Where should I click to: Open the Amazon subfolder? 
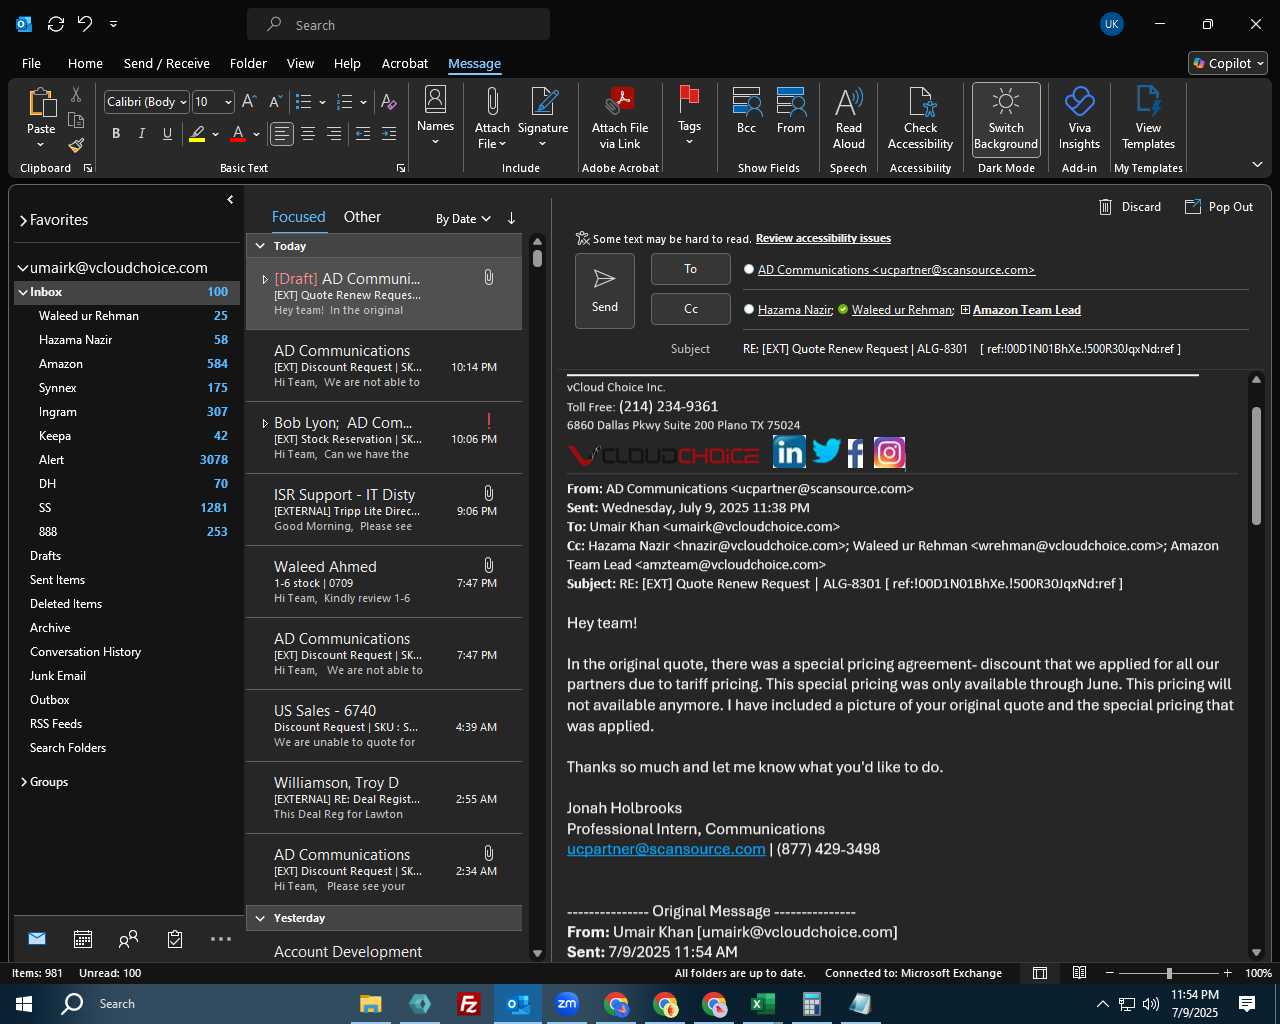pyautogui.click(x=61, y=364)
